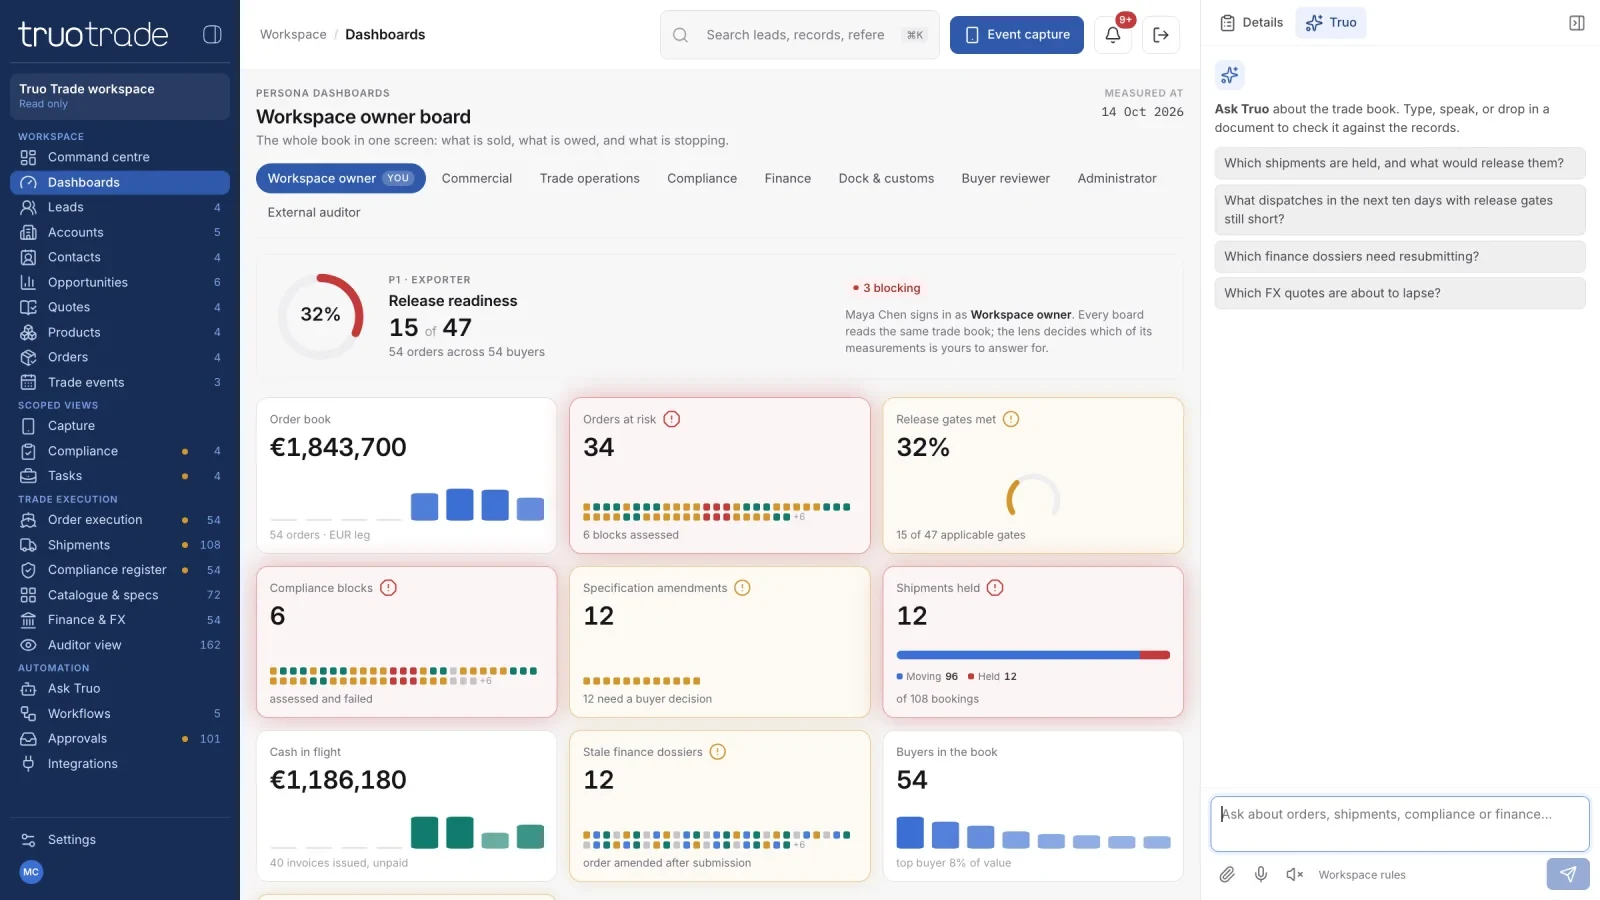Open Approvals in the sidebar
Screen dimensions: 1600x900
(120, 739)
